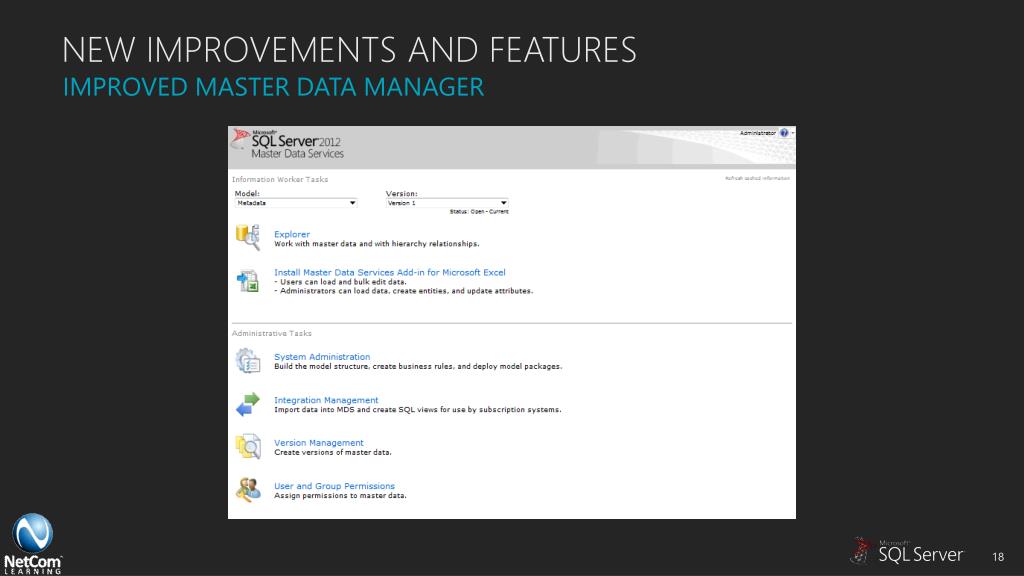Viewport: 1024px width, 576px height.
Task: Click the 'NEW IMPROVEMENTS AND FEATURES' title
Action: coord(349,50)
